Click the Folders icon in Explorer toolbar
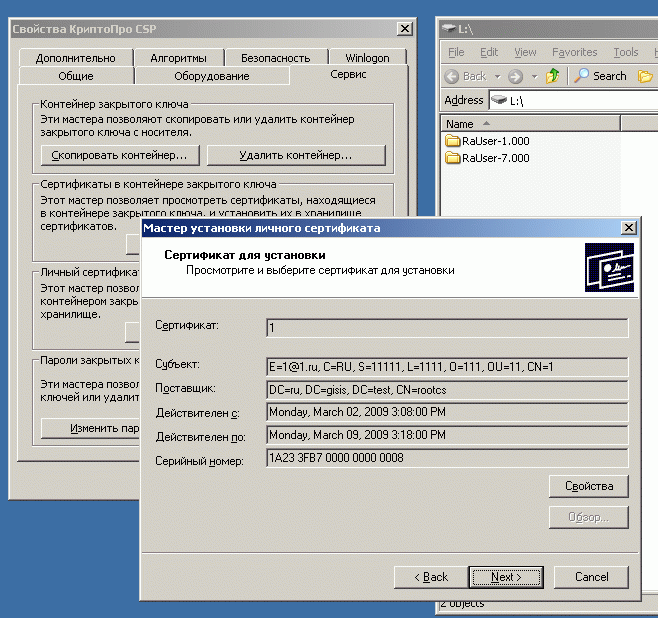658x618 pixels. [645, 76]
